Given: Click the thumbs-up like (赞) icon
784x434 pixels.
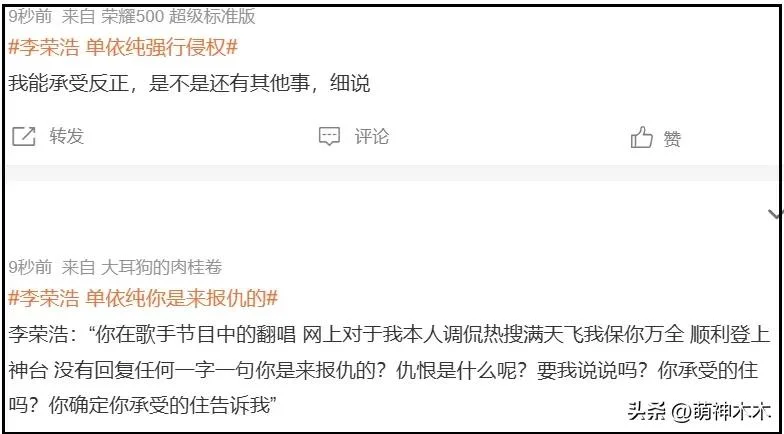Looking at the screenshot, I should click(642, 137).
